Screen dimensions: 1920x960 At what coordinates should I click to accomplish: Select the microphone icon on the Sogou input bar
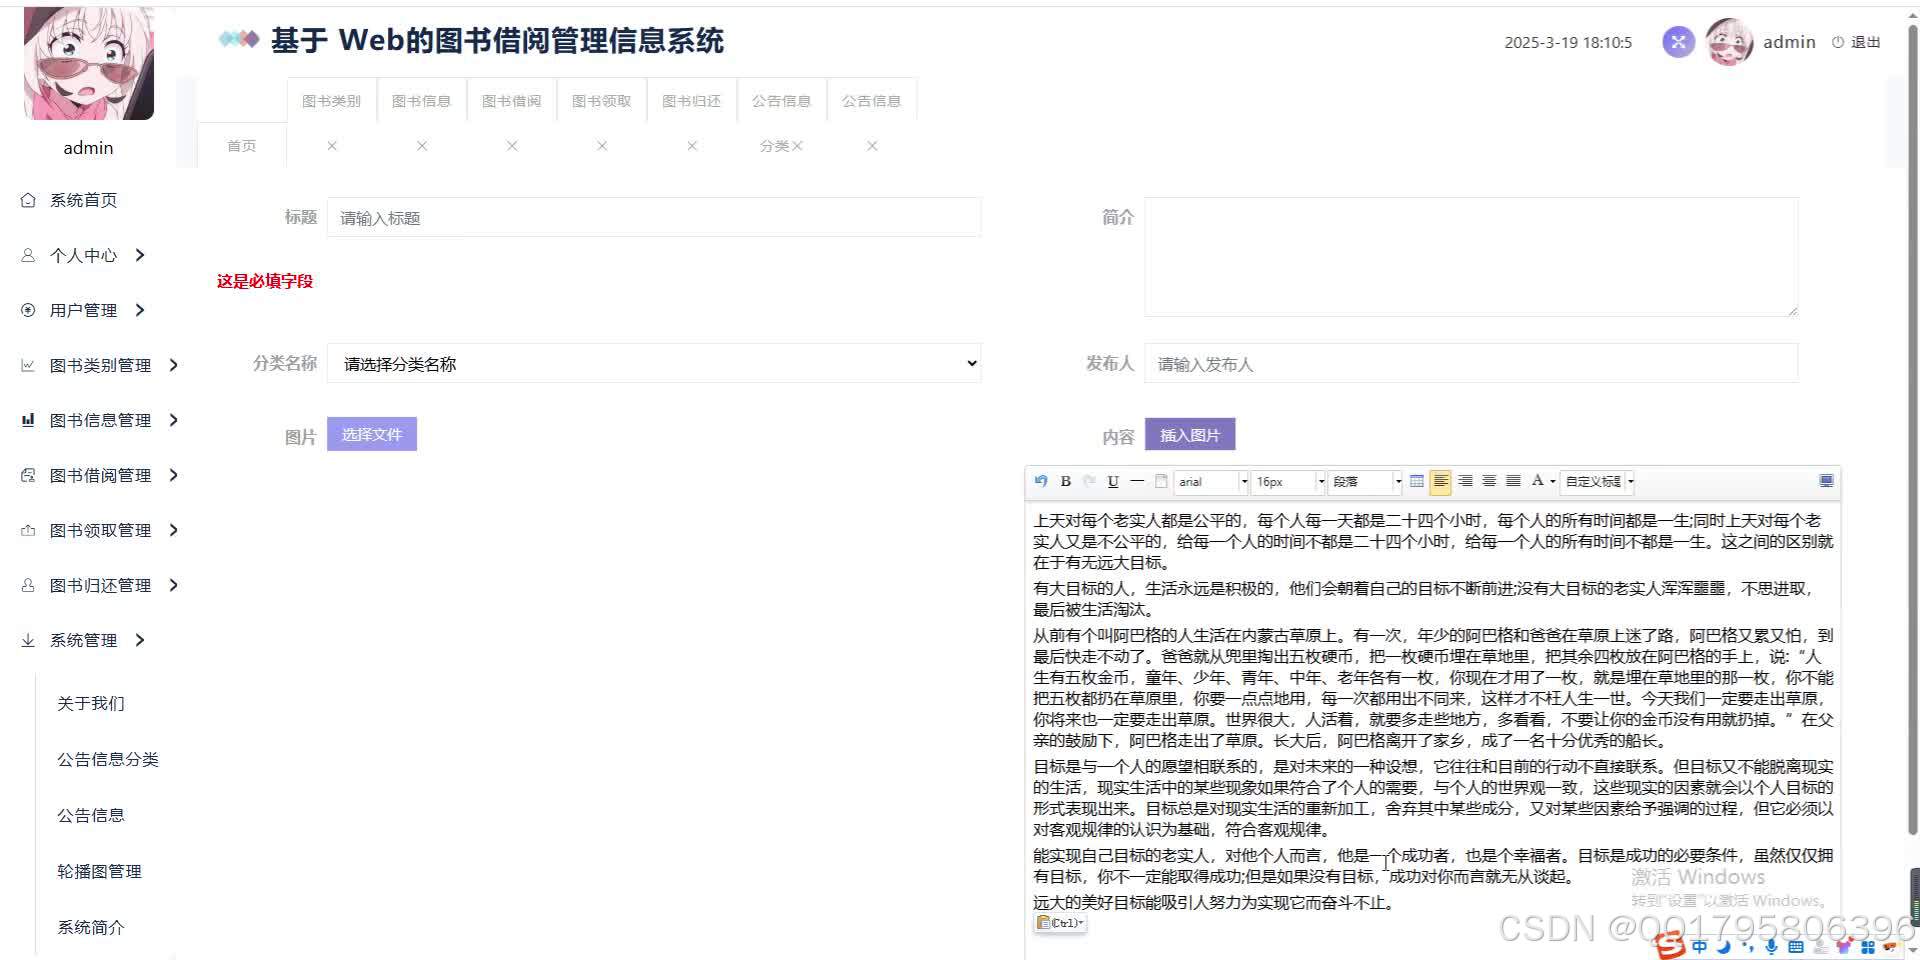click(1771, 946)
